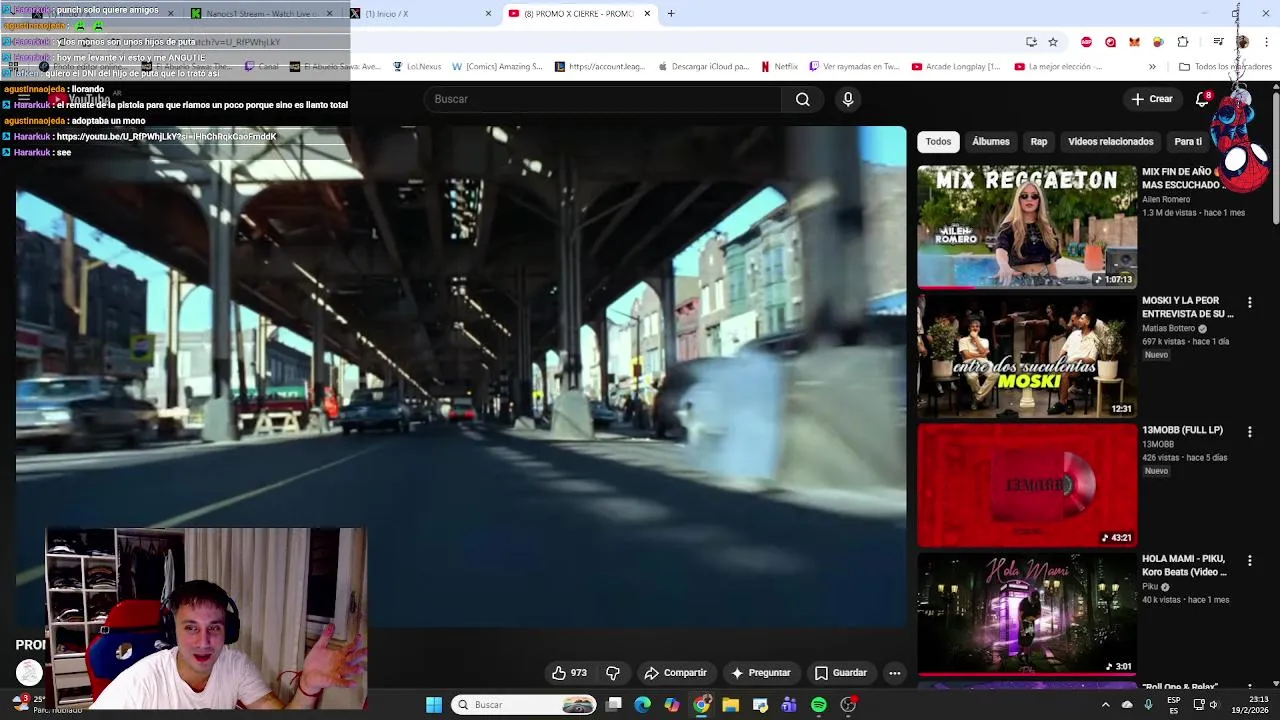
Task: Open the MOSKI interview thumbnail
Action: (1027, 356)
